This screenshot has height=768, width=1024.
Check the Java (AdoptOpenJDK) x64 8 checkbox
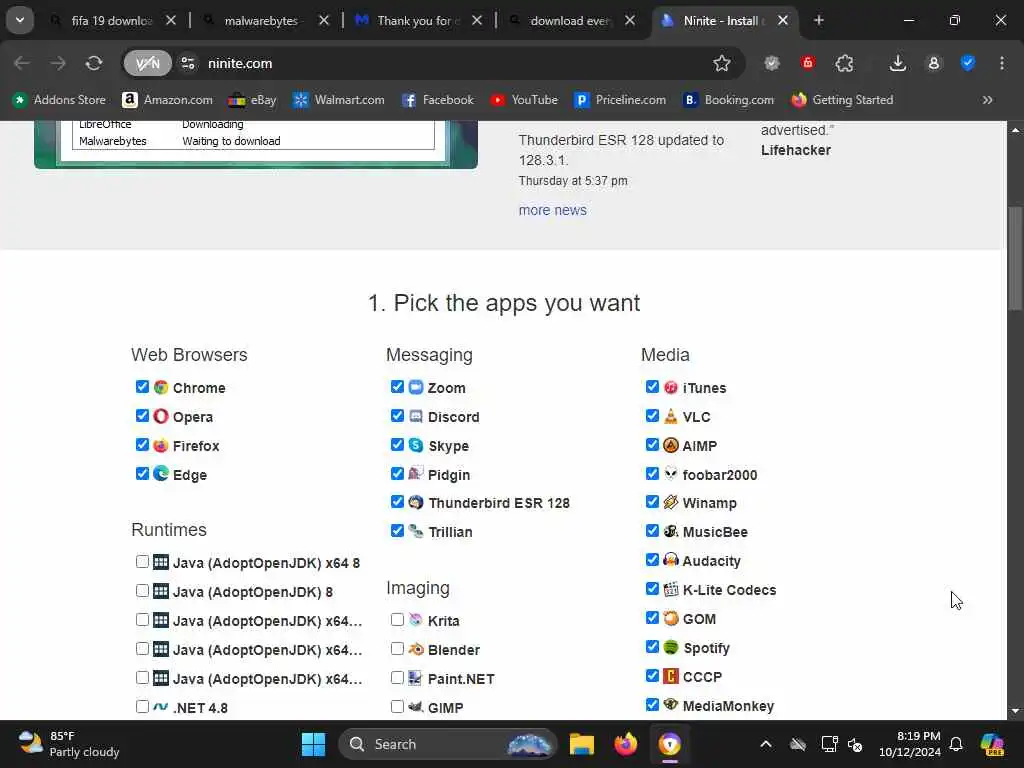click(142, 562)
